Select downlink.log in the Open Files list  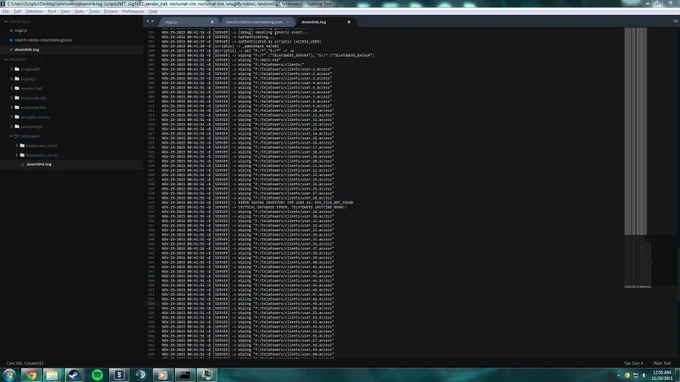(26, 50)
